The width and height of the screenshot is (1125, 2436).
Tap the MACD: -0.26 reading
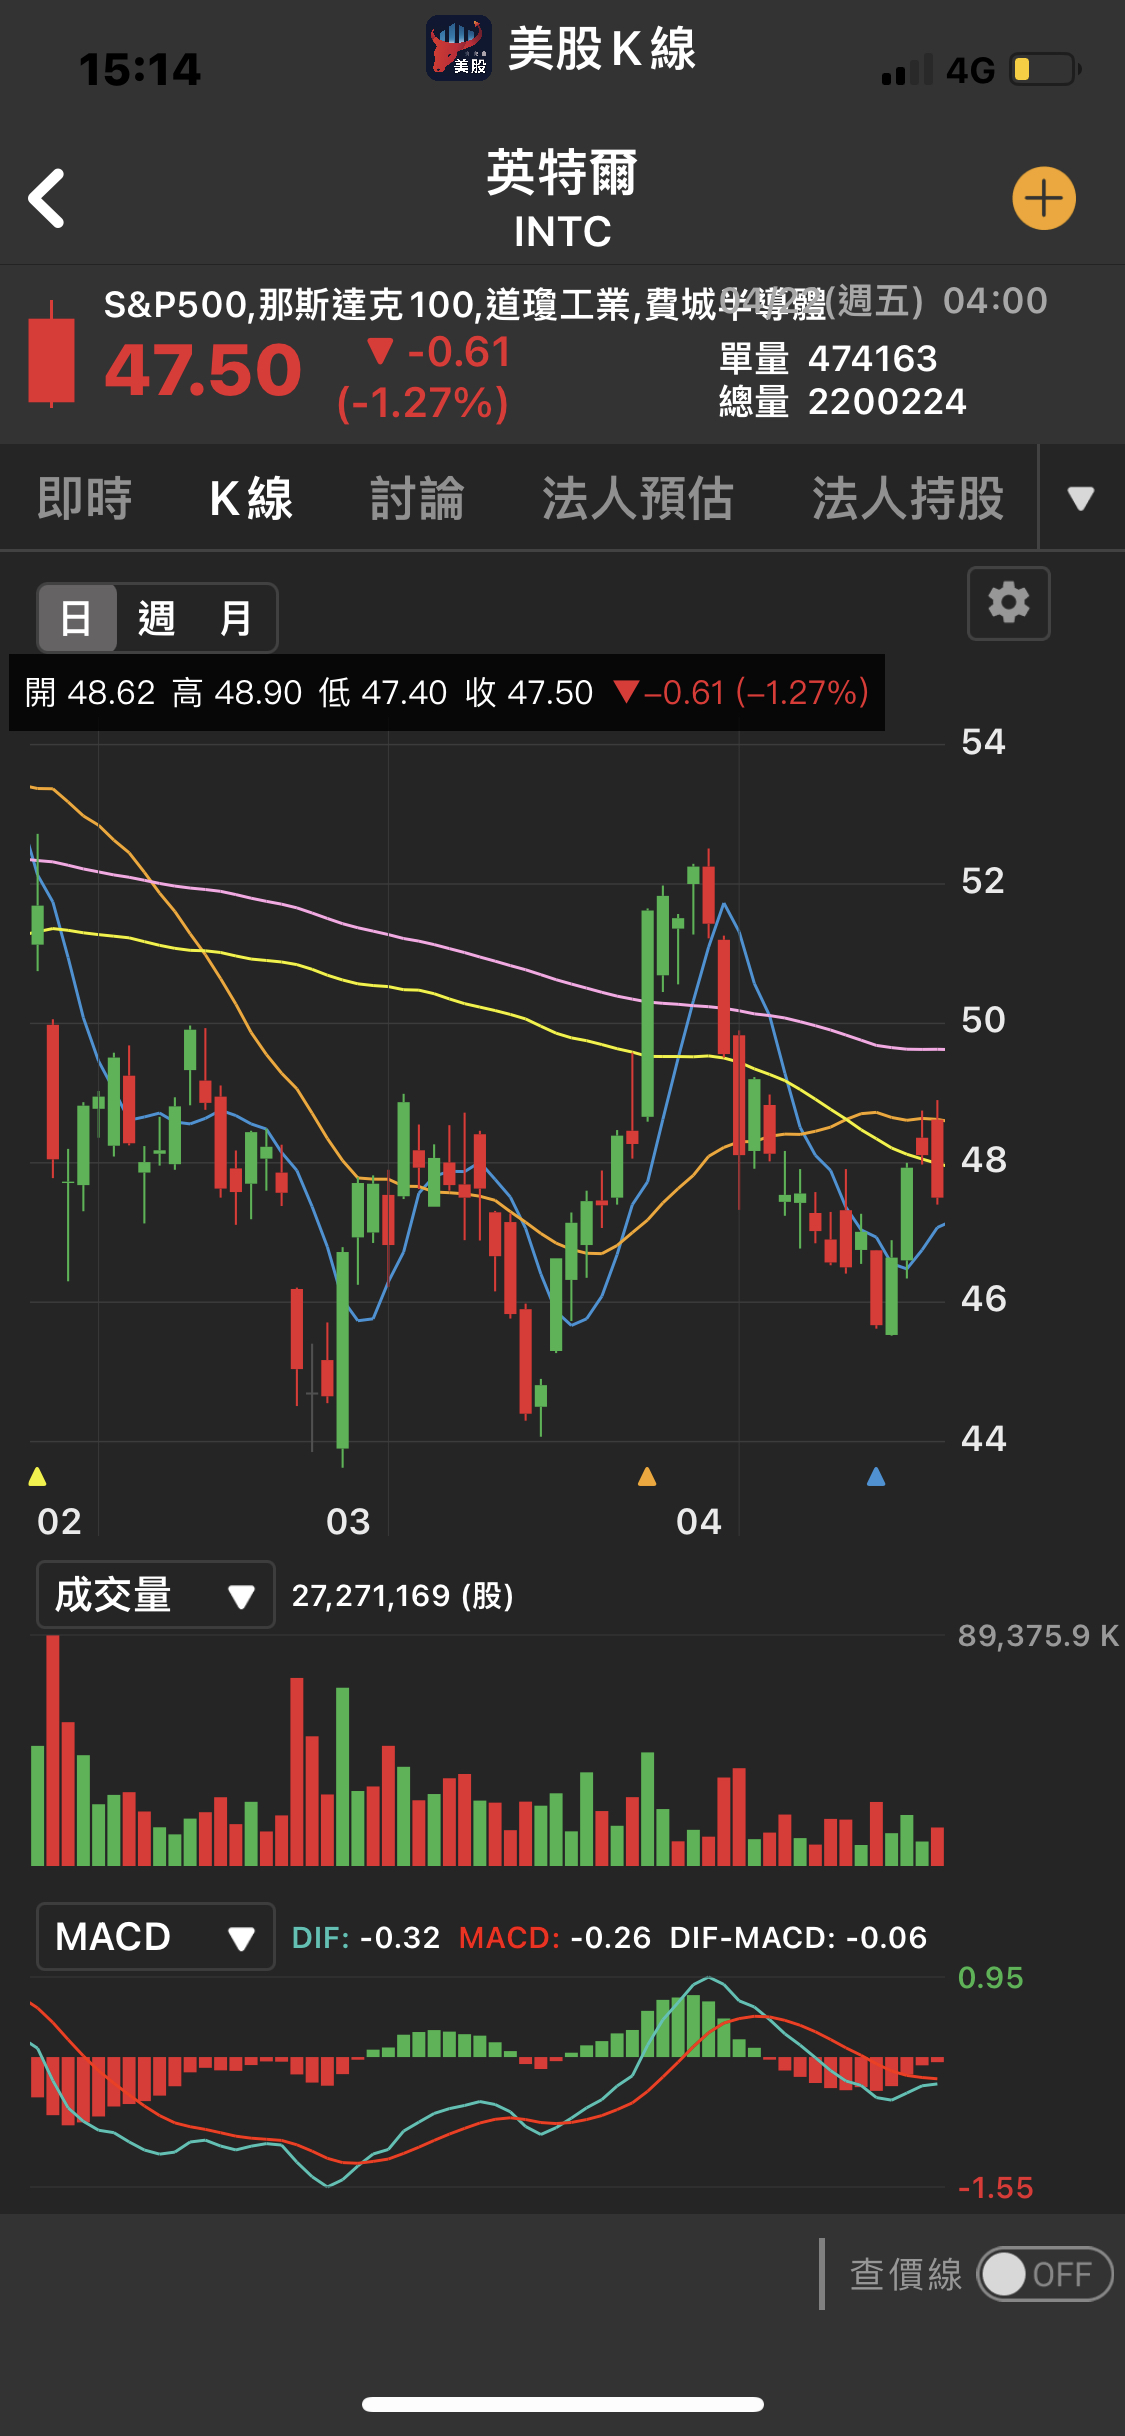(555, 1937)
